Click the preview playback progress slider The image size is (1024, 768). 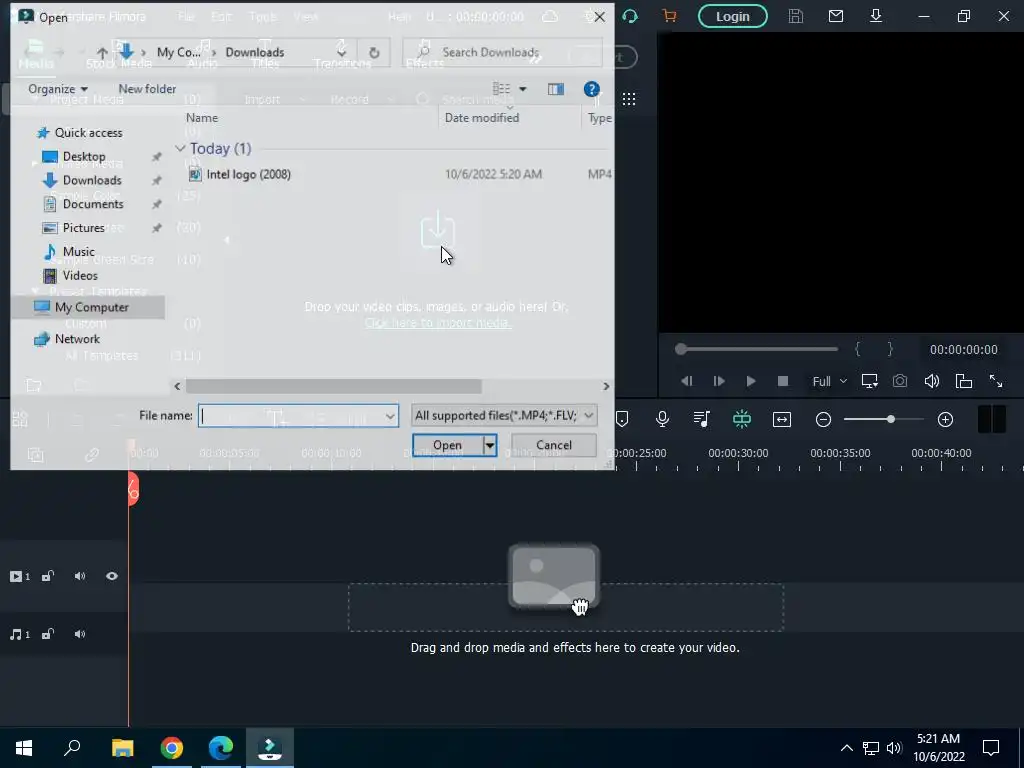[757, 349]
